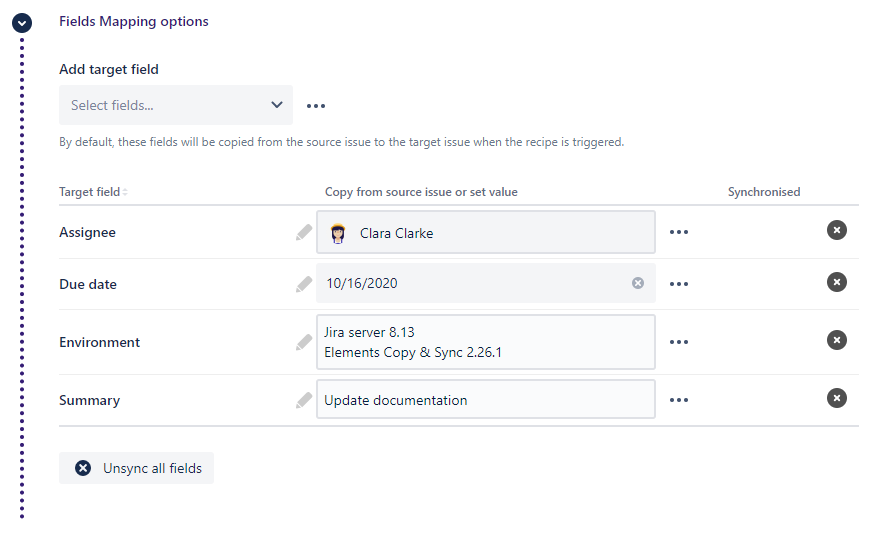Open the Clara Clarke assignee picker
The height and width of the screenshot is (539, 891).
click(x=486, y=233)
